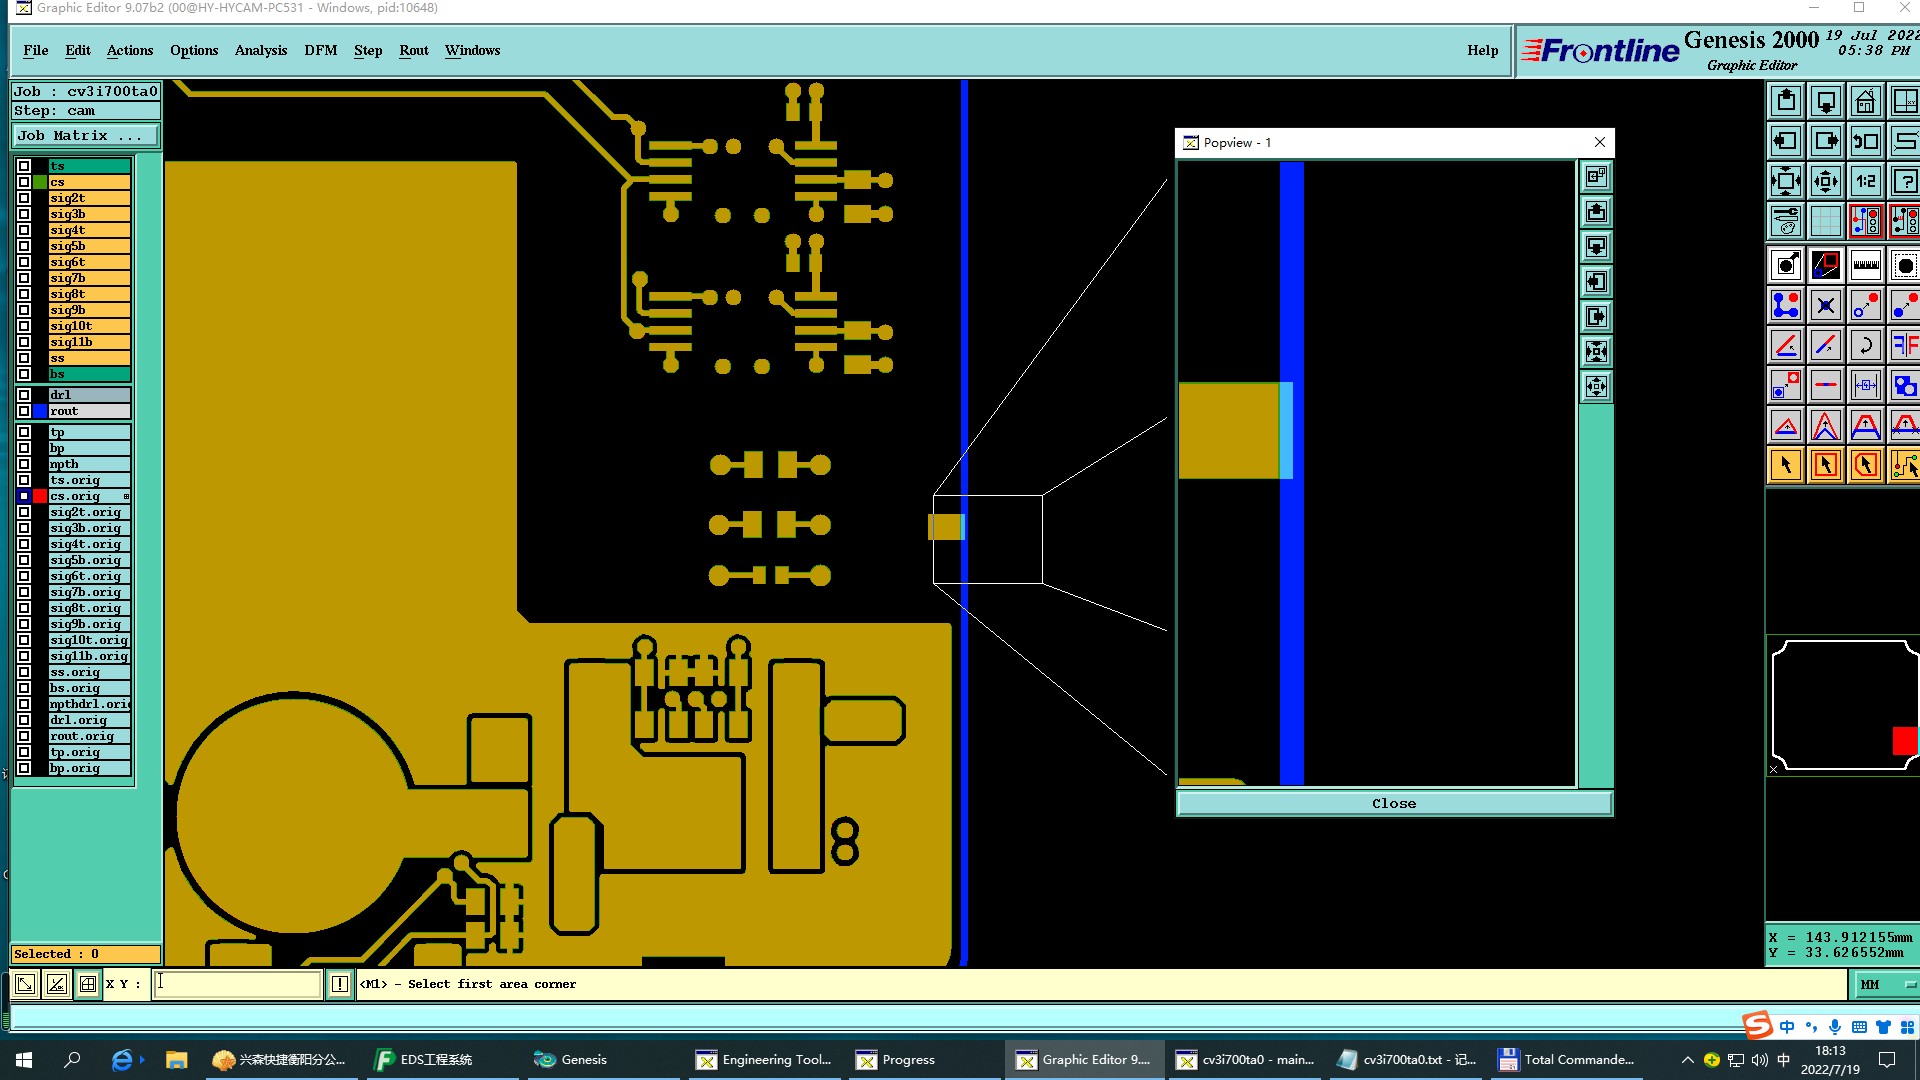The height and width of the screenshot is (1080, 1920).
Task: Toggle the rout layer checkbox
Action: coord(24,411)
